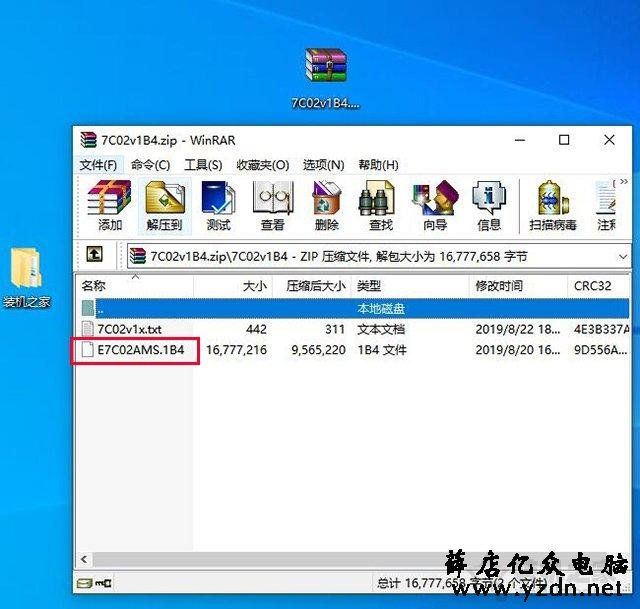Click the 文本文档 type cell
Image resolution: width=640 pixels, height=609 pixels.
(x=381, y=329)
